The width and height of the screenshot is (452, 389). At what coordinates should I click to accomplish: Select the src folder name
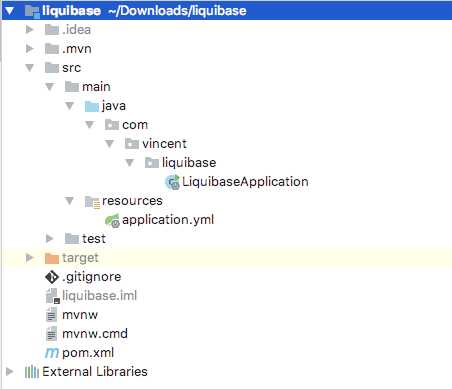point(71,68)
